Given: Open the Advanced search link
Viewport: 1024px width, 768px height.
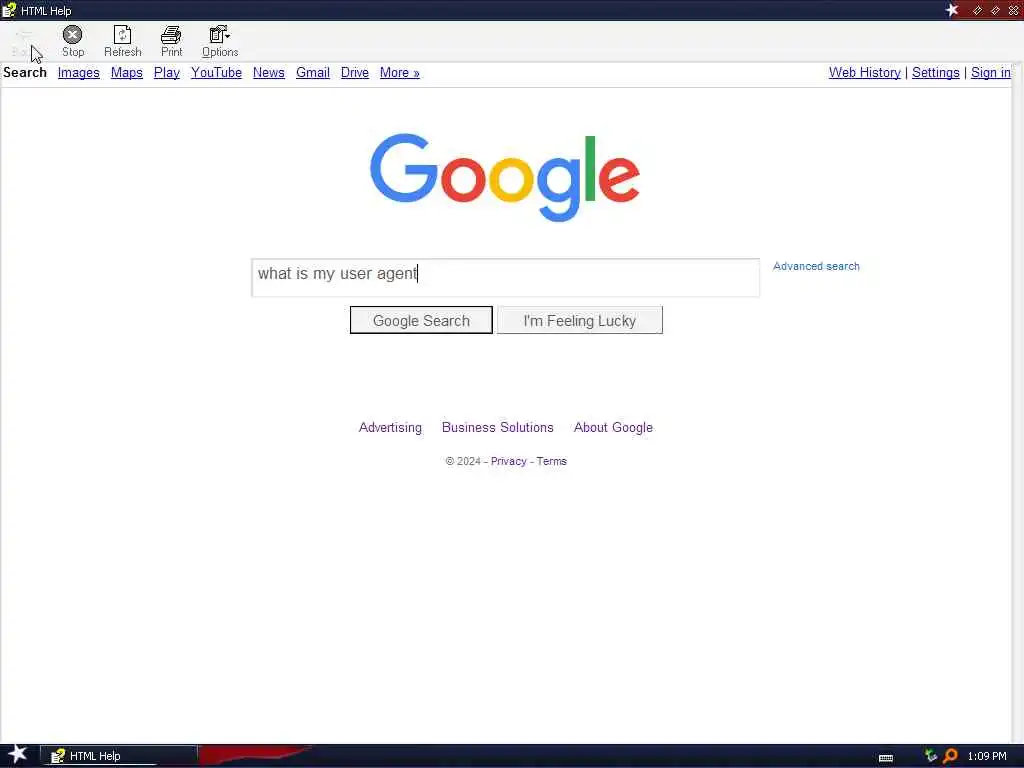Looking at the screenshot, I should coord(816,266).
